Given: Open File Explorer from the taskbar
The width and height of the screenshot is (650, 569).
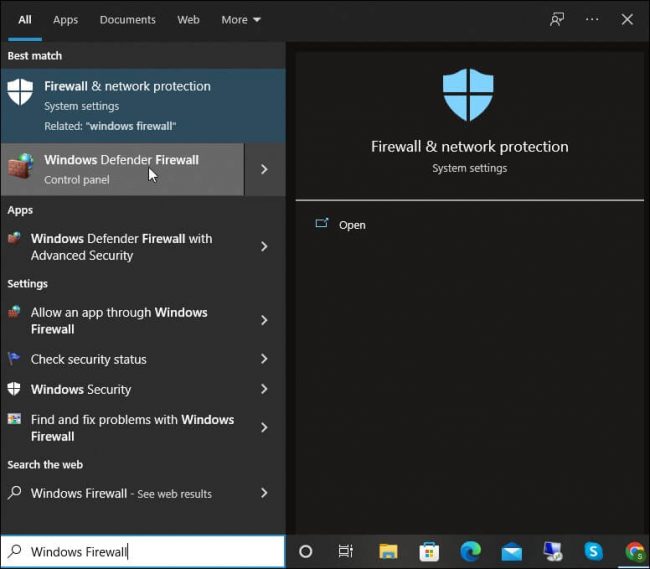Looking at the screenshot, I should pos(388,551).
